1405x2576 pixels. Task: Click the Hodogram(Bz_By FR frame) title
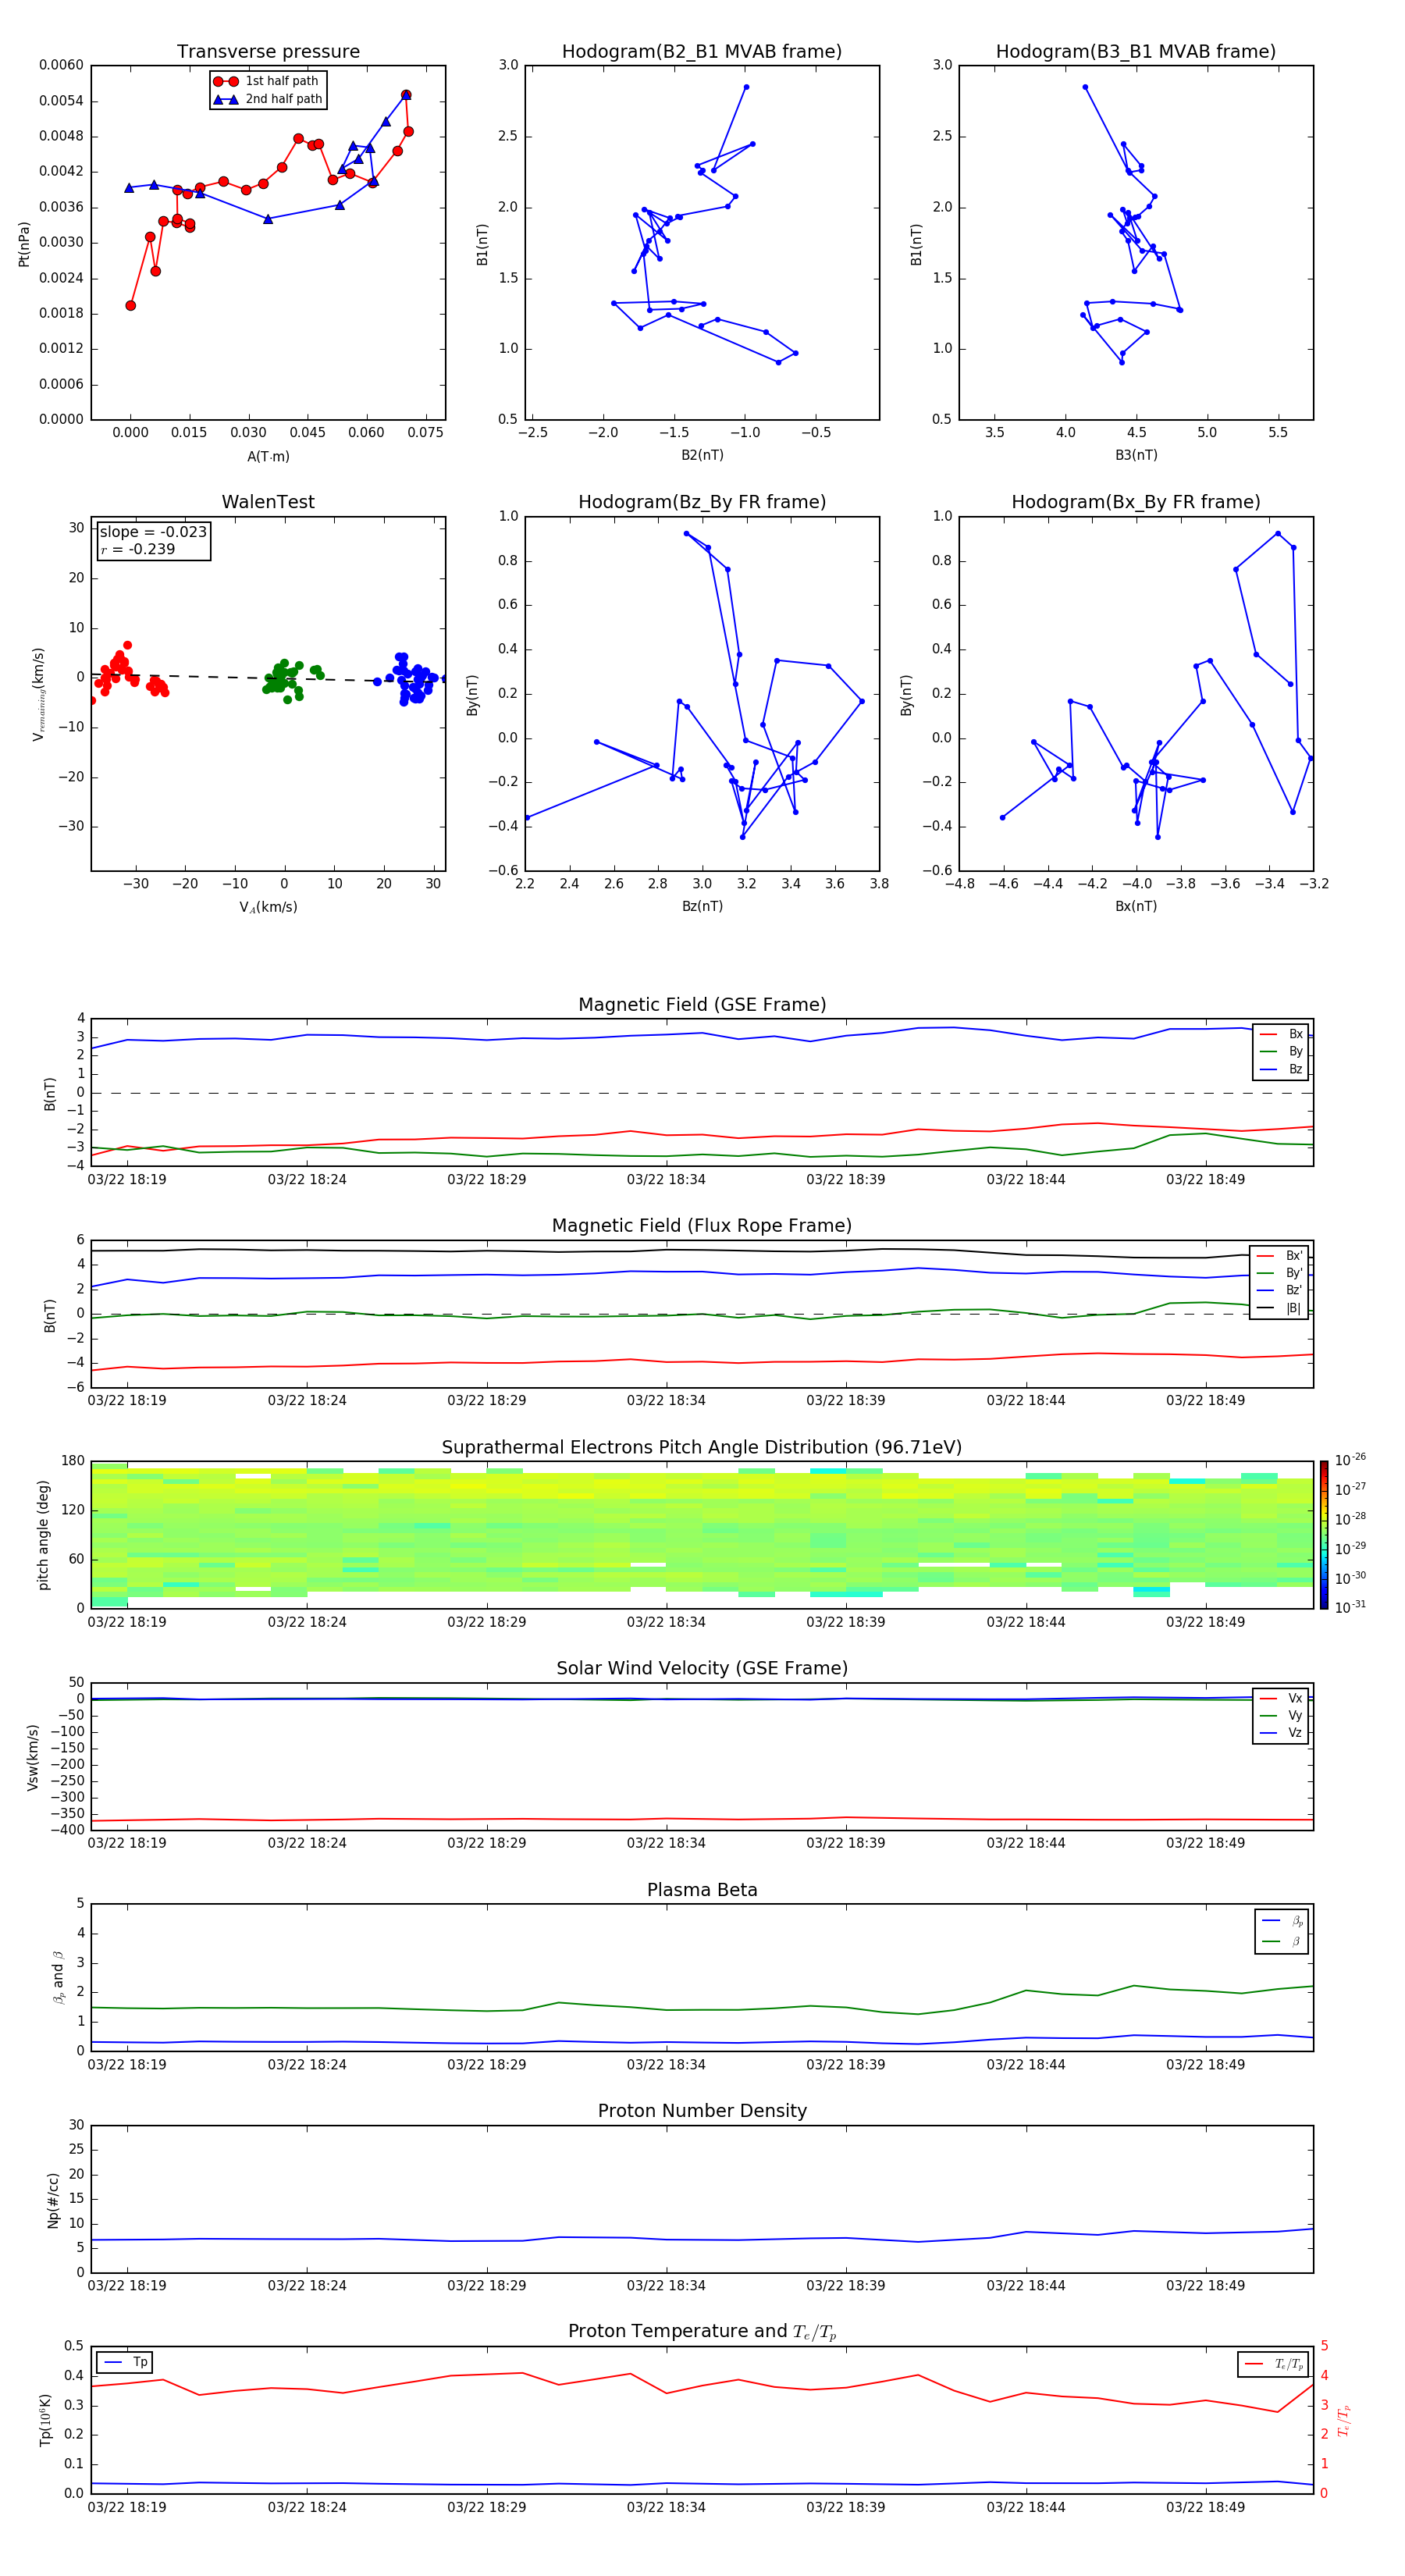click(x=702, y=502)
